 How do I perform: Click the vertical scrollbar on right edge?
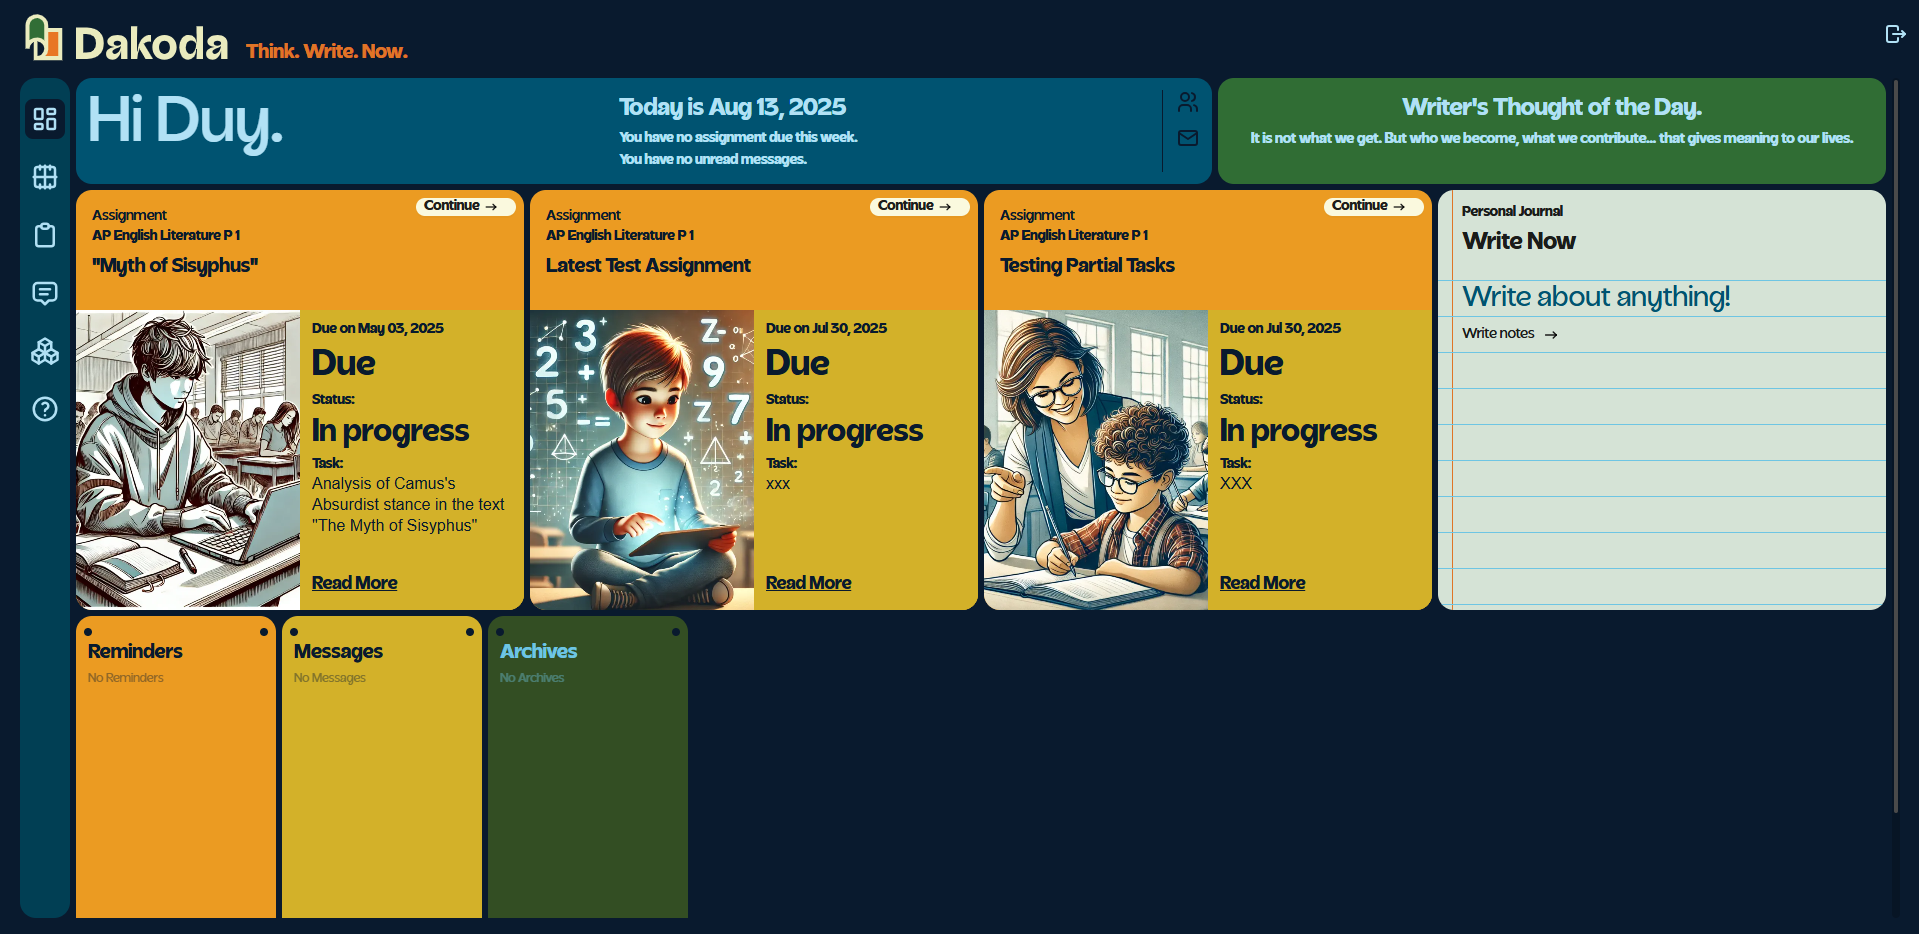coord(1895,450)
